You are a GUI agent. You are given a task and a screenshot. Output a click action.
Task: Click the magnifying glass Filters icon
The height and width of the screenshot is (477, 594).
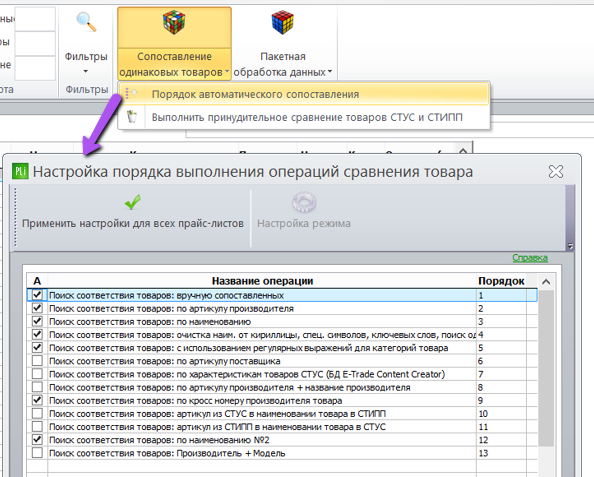click(x=86, y=22)
